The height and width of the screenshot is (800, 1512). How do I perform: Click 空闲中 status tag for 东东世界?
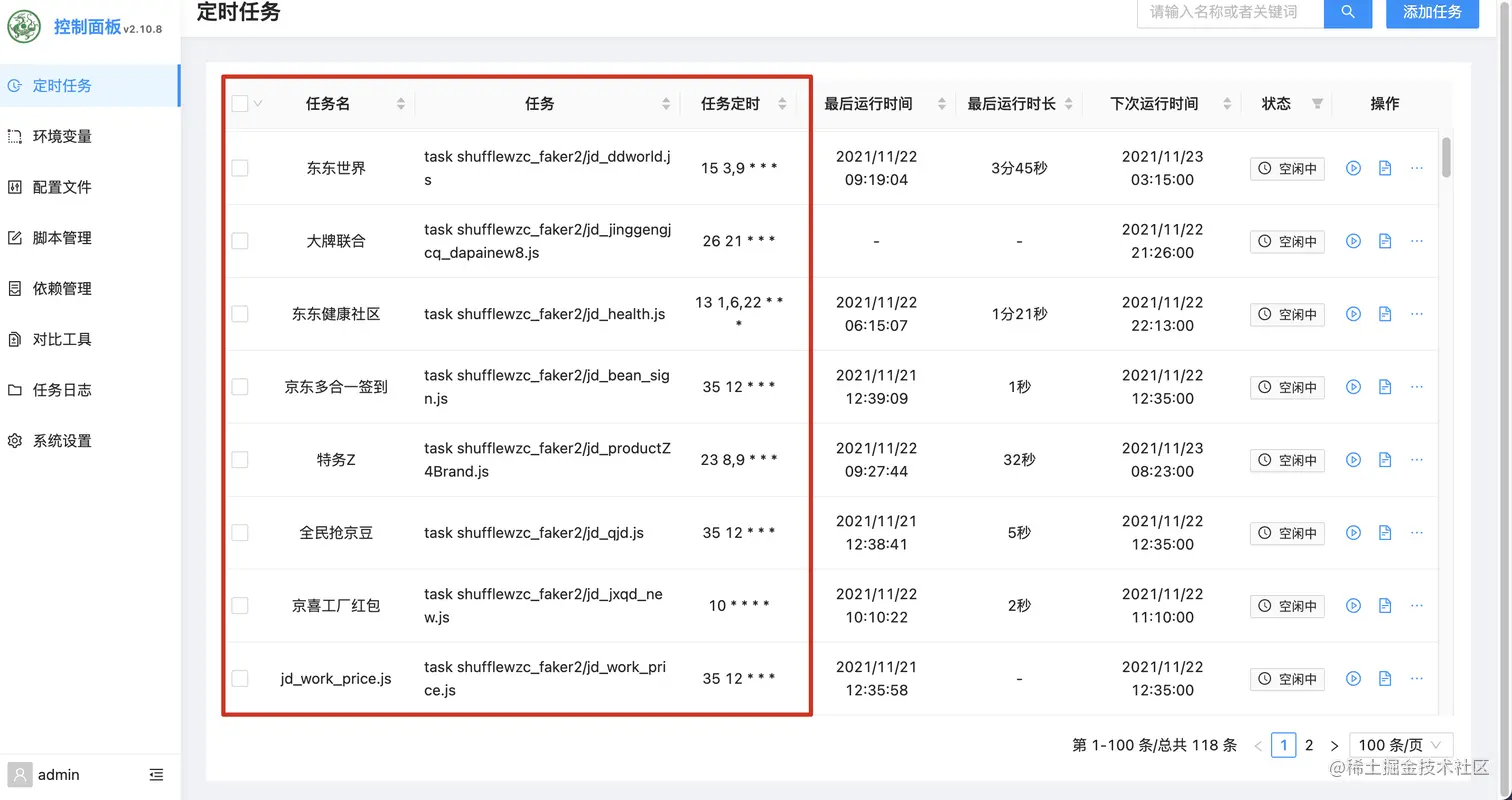(x=1287, y=169)
